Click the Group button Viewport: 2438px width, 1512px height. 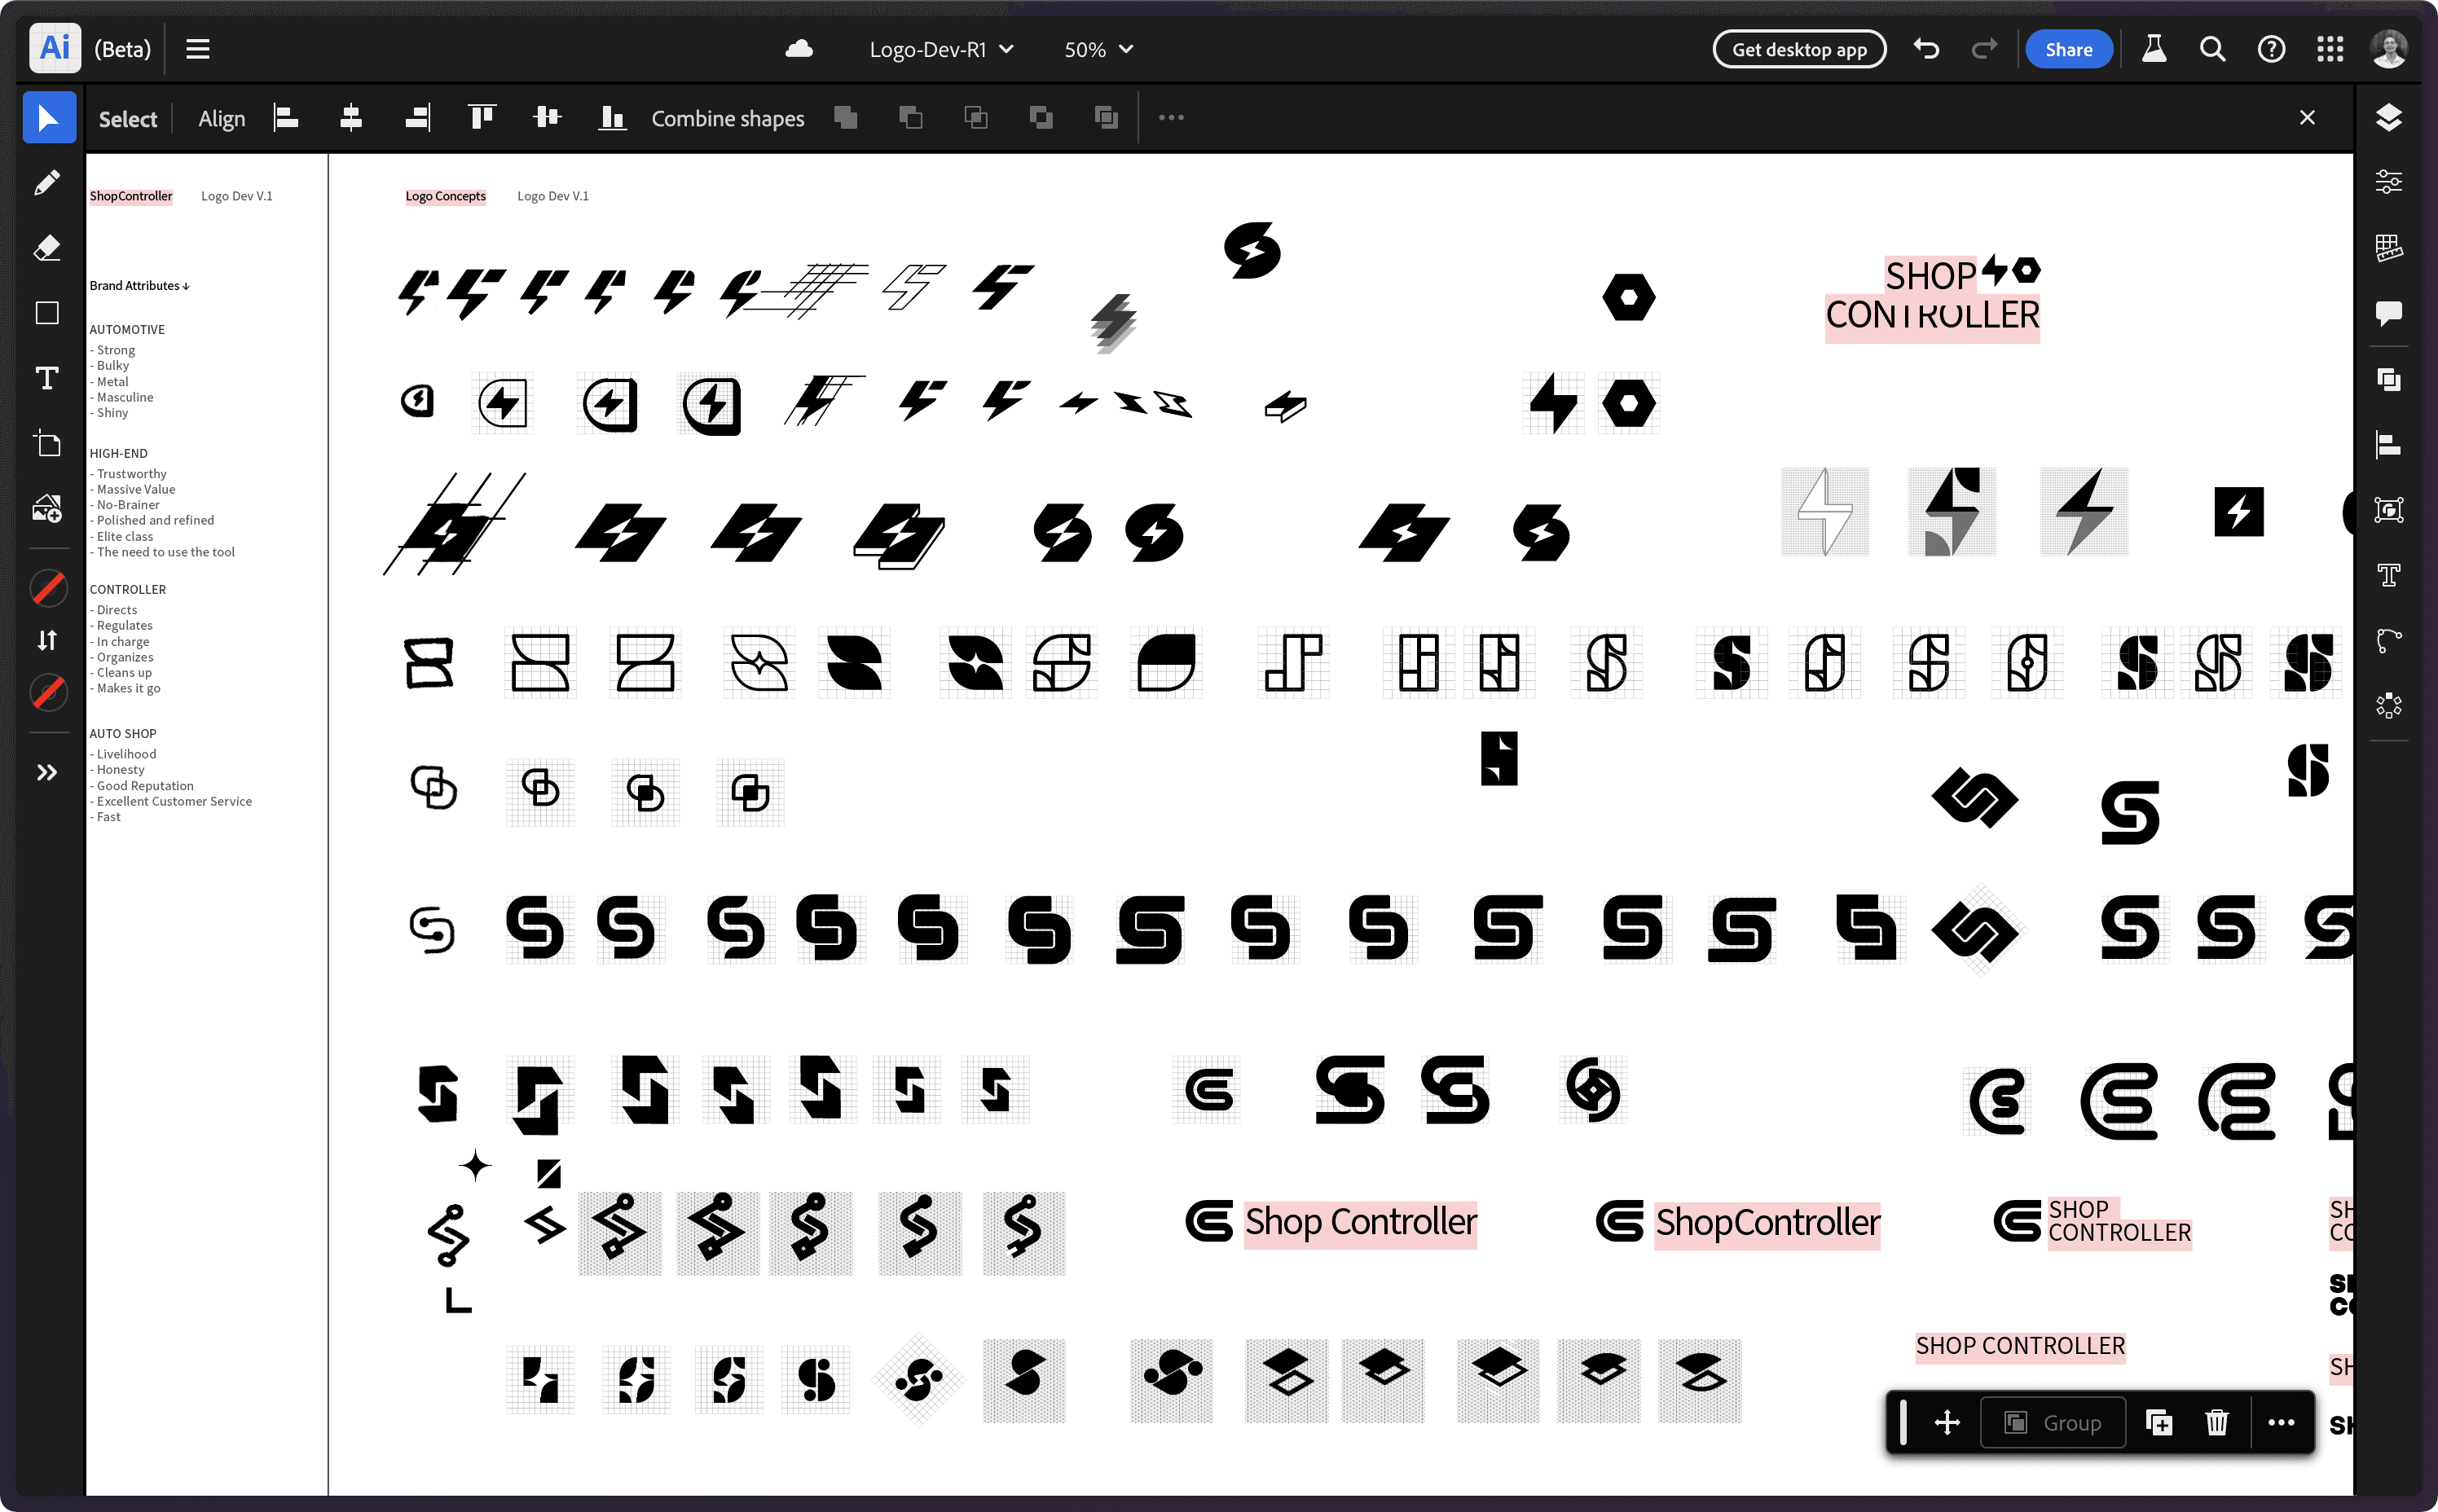tap(2053, 1422)
